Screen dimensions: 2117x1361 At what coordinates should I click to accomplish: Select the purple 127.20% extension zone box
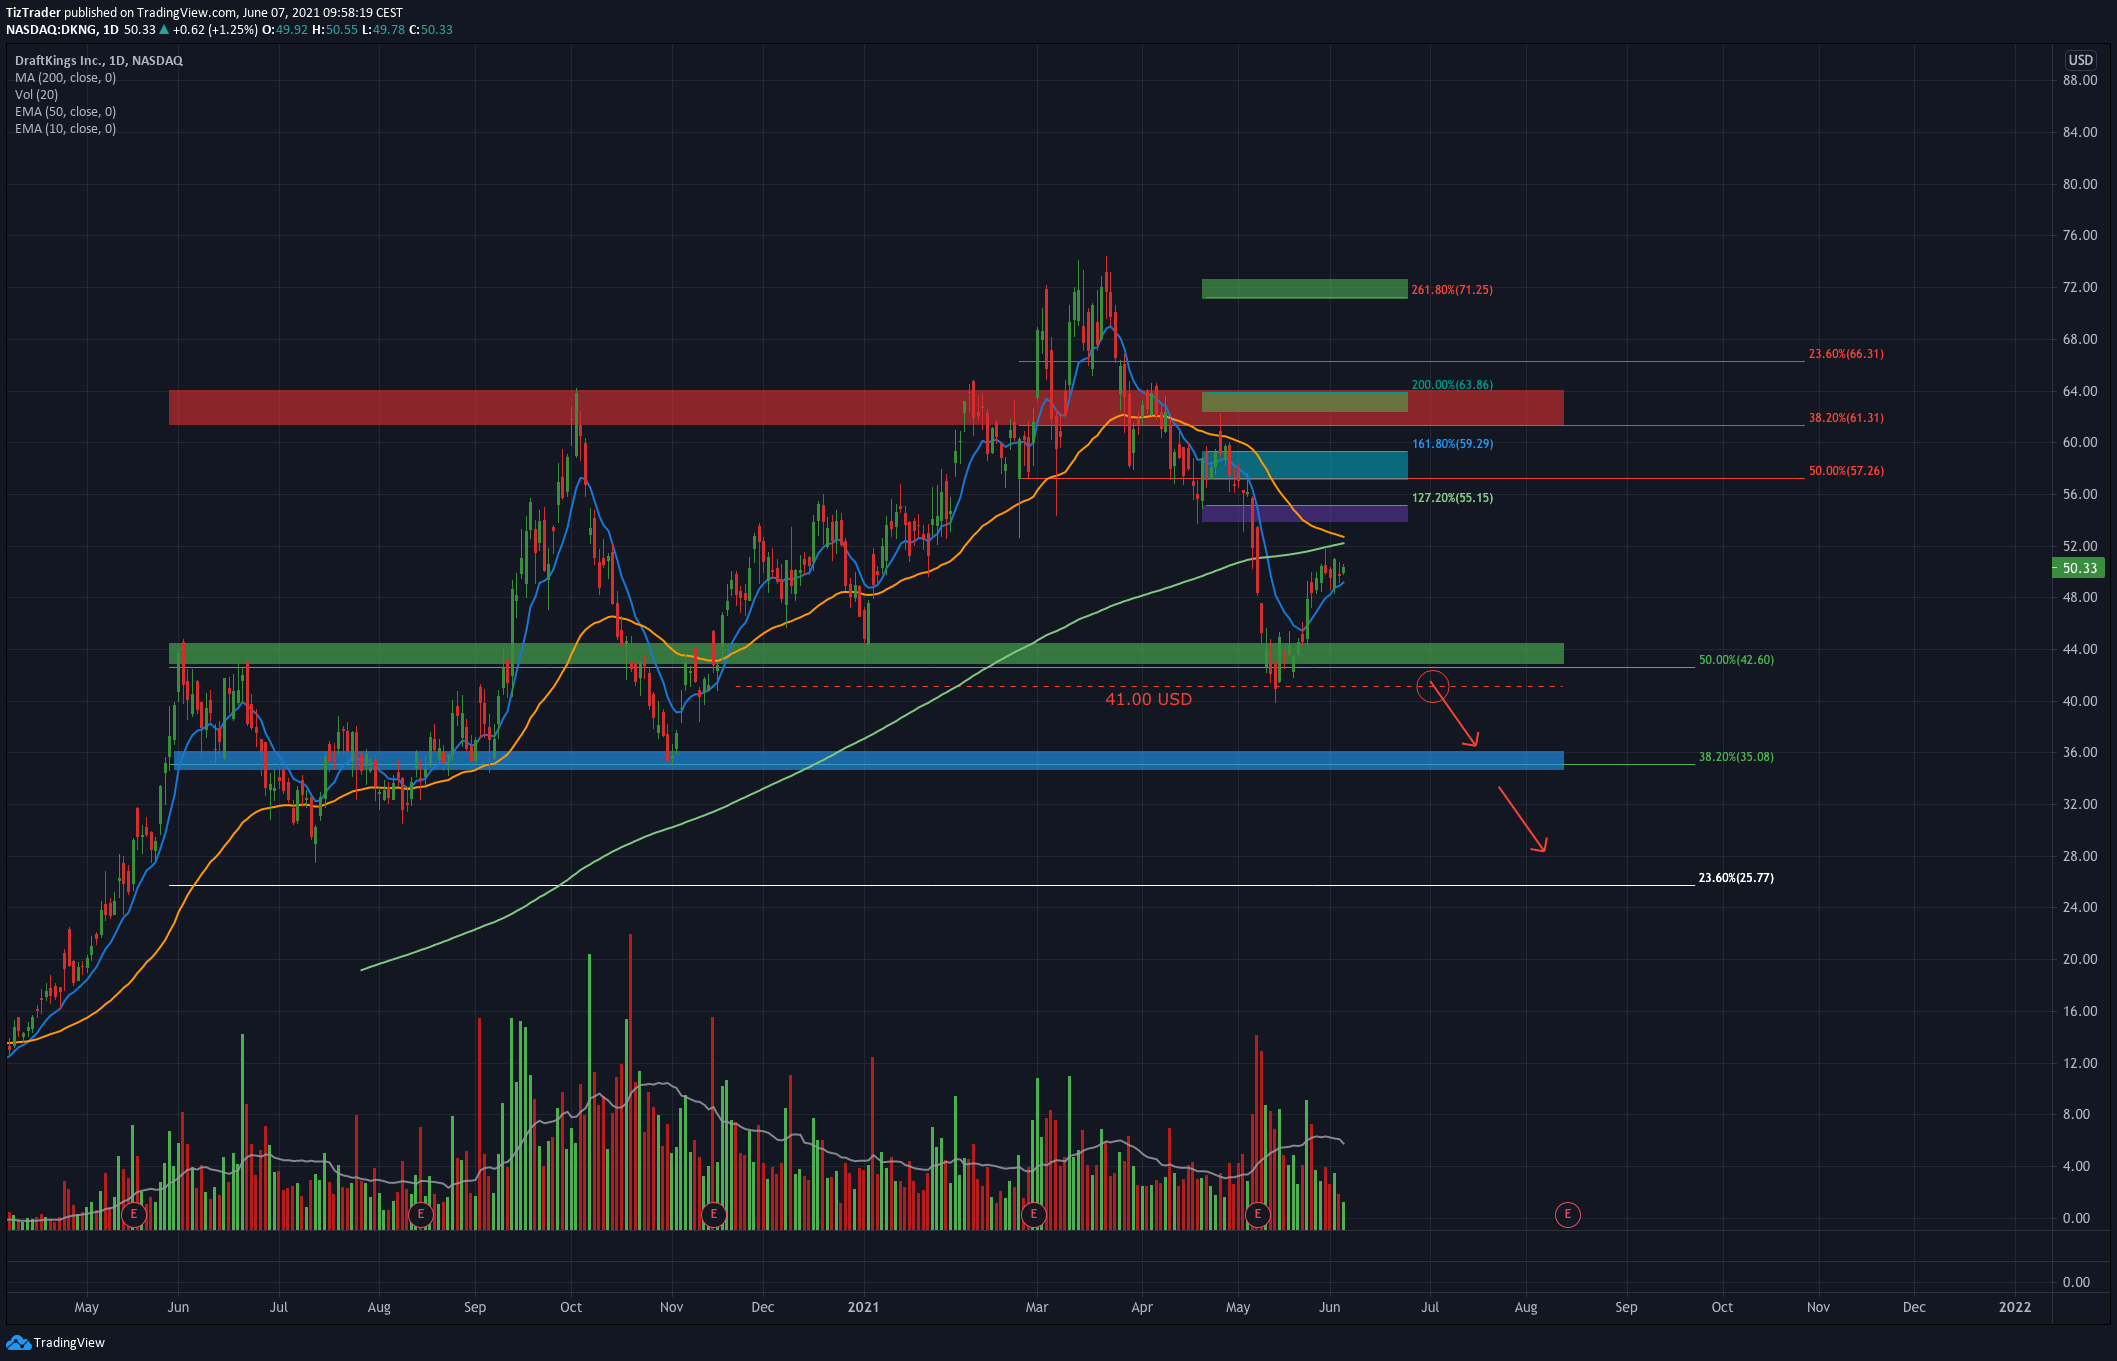click(x=1304, y=513)
